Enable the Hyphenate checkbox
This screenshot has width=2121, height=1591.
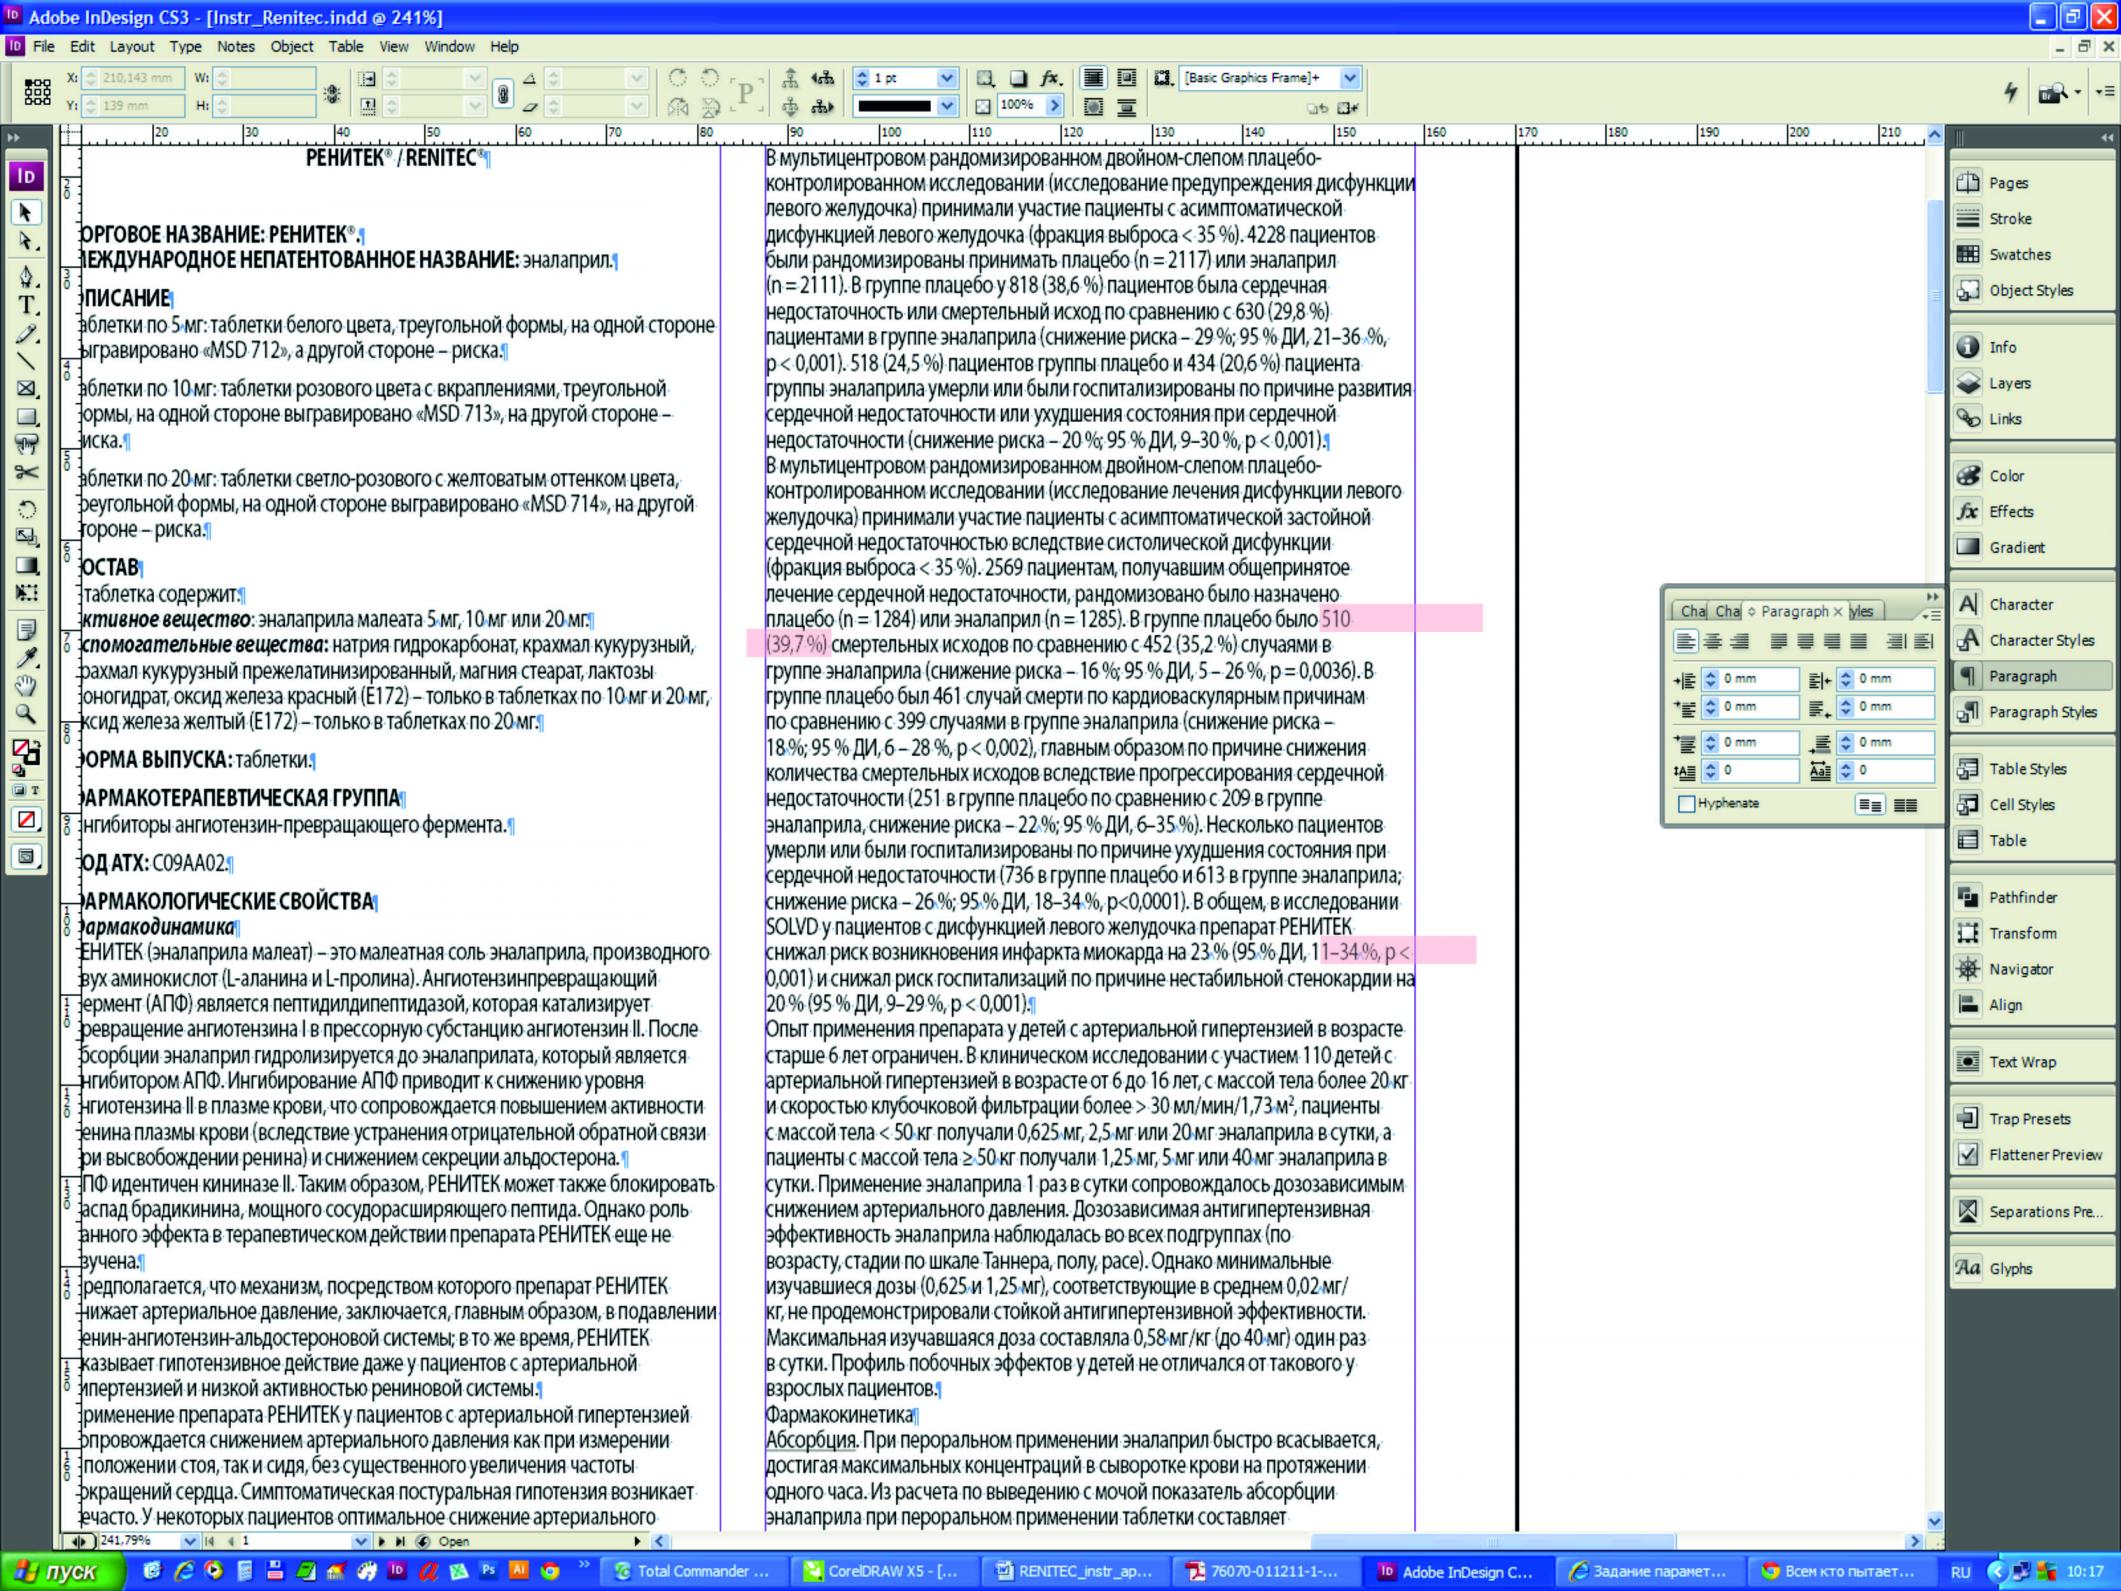point(1686,804)
